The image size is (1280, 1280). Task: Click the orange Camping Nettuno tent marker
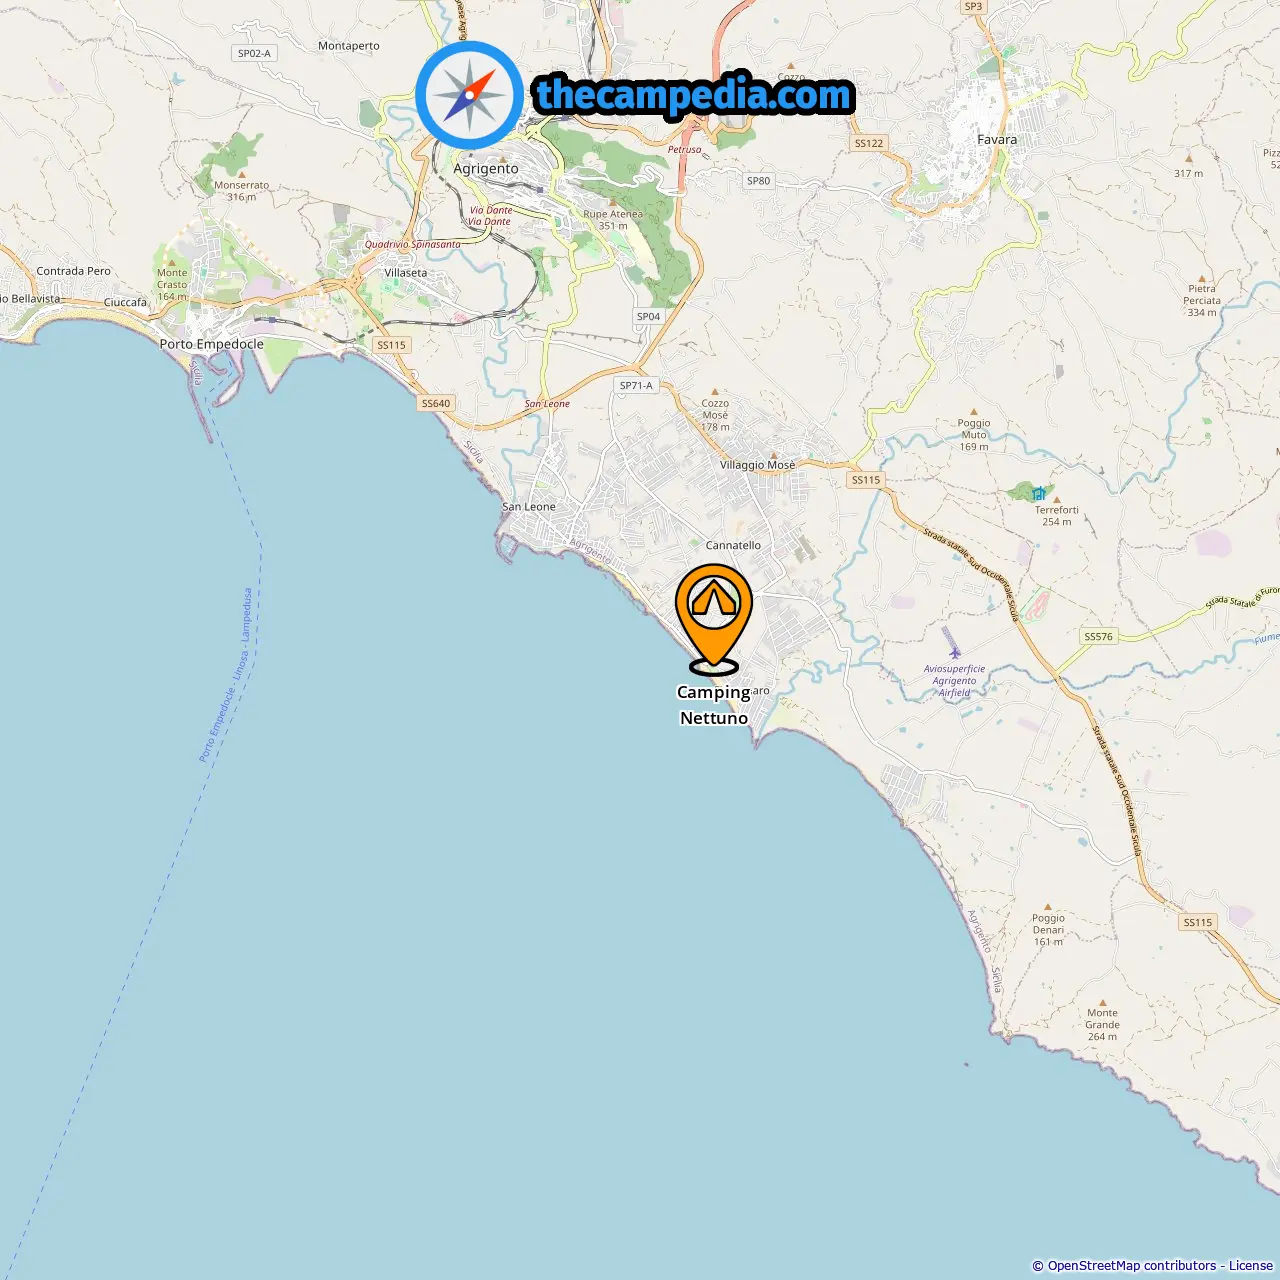coord(714,619)
